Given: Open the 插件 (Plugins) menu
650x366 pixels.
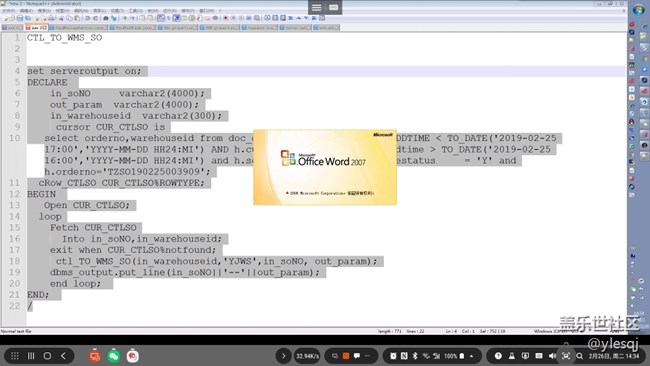Looking at the screenshot, I should pyautogui.click(x=187, y=10).
